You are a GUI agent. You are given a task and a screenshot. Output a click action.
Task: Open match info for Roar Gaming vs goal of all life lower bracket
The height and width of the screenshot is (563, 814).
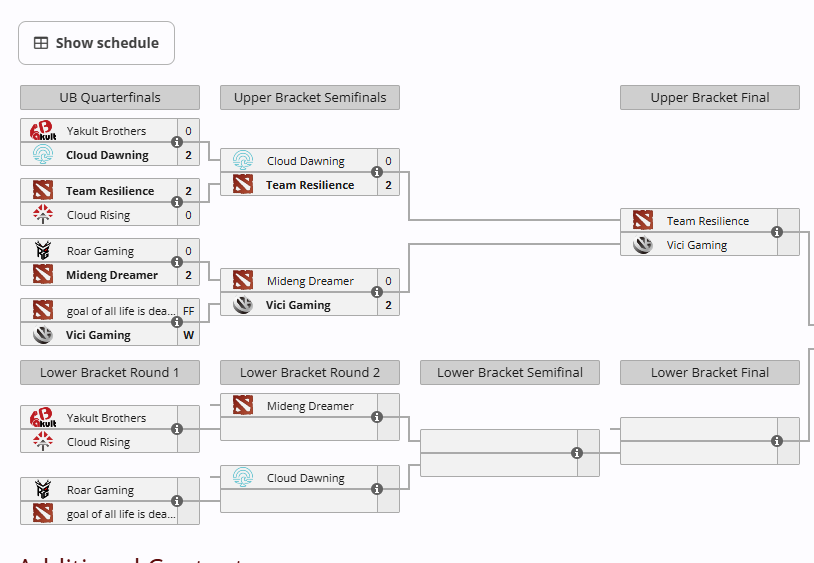[177, 501]
